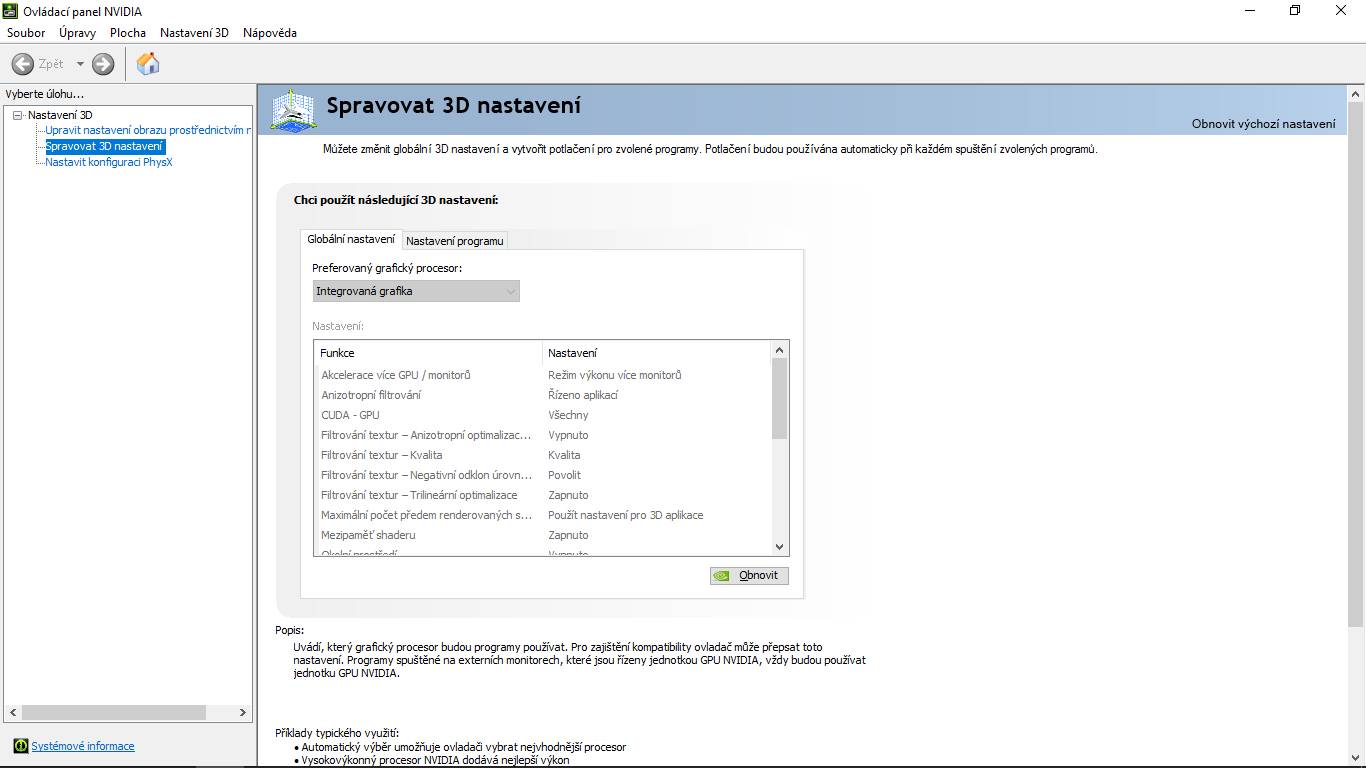1366x768 pixels.
Task: Click Řízeno aplikací value
Action: [583, 395]
